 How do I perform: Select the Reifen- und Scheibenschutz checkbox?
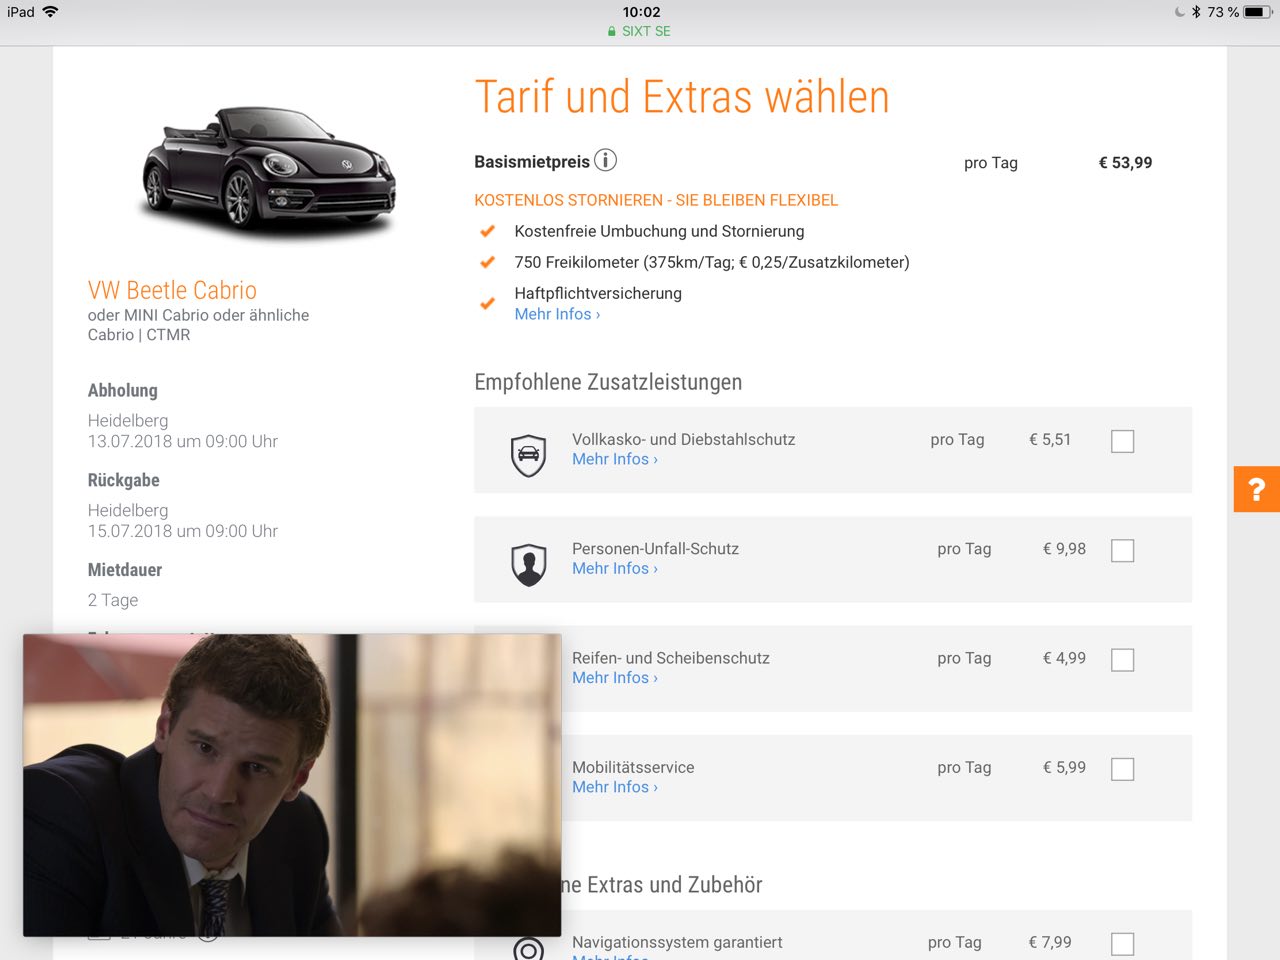1122,660
